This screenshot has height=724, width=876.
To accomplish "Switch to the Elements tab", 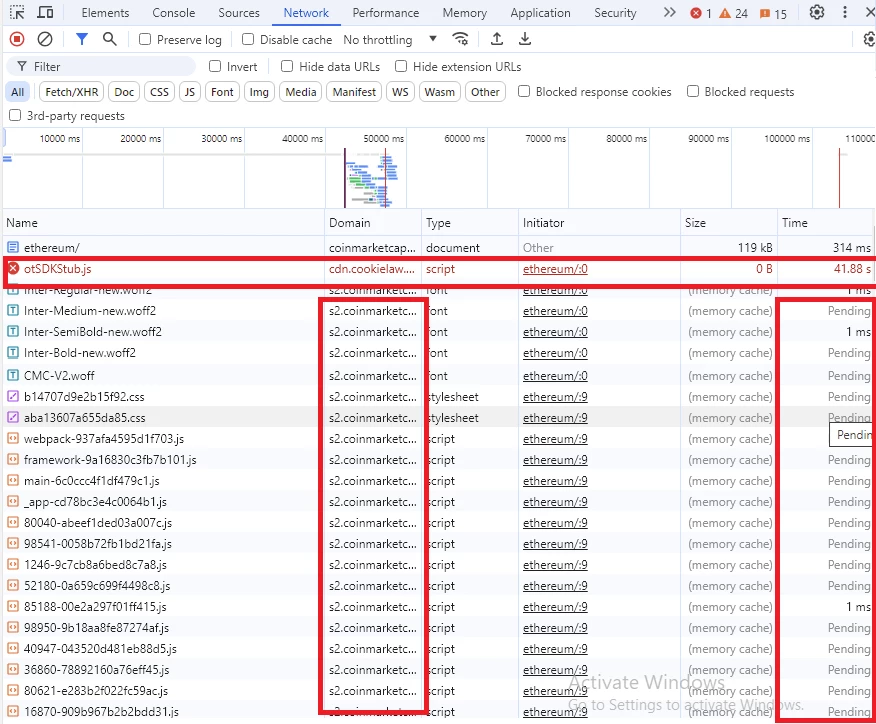I will (105, 12).
